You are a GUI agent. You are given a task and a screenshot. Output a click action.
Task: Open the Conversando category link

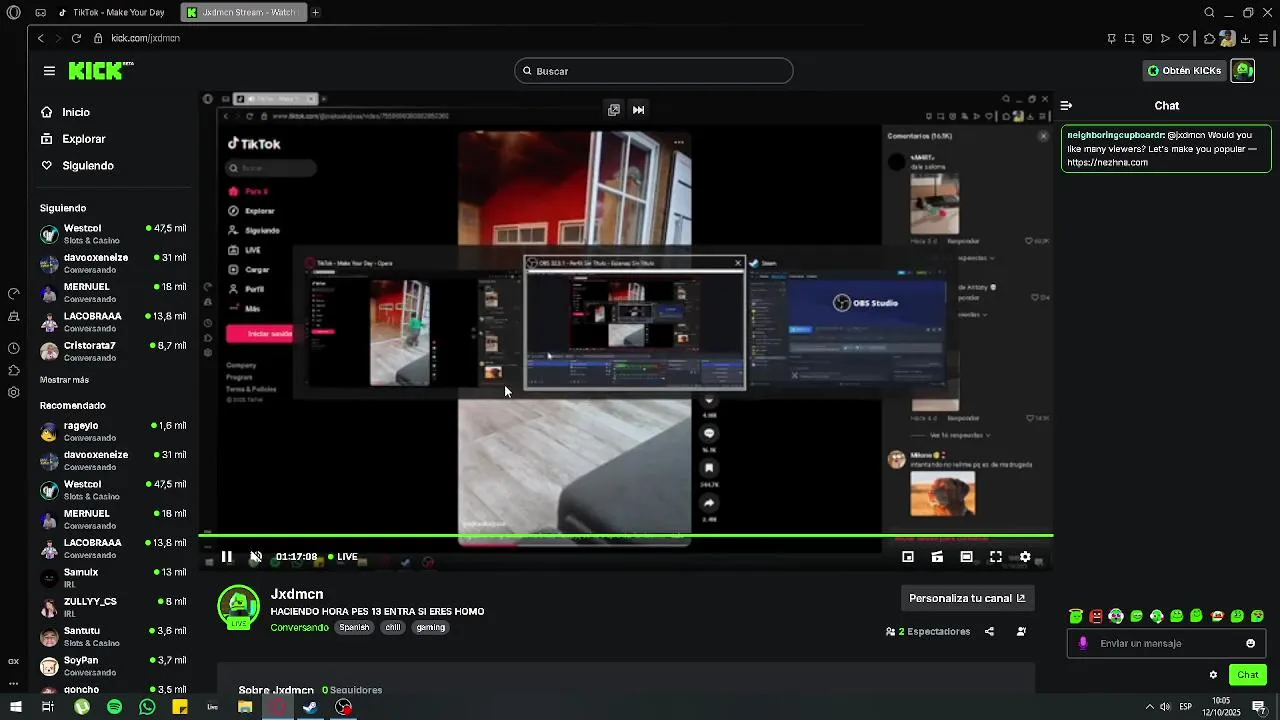click(x=299, y=628)
